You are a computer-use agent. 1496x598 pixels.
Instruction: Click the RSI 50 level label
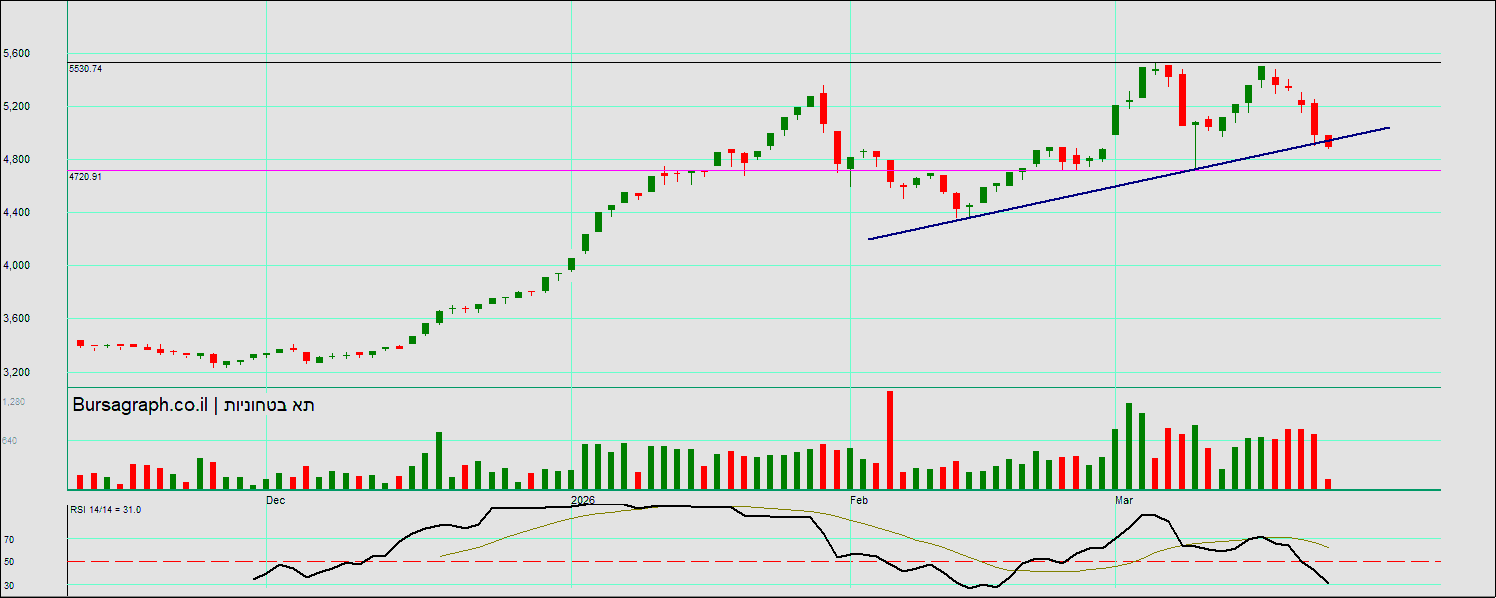8,562
